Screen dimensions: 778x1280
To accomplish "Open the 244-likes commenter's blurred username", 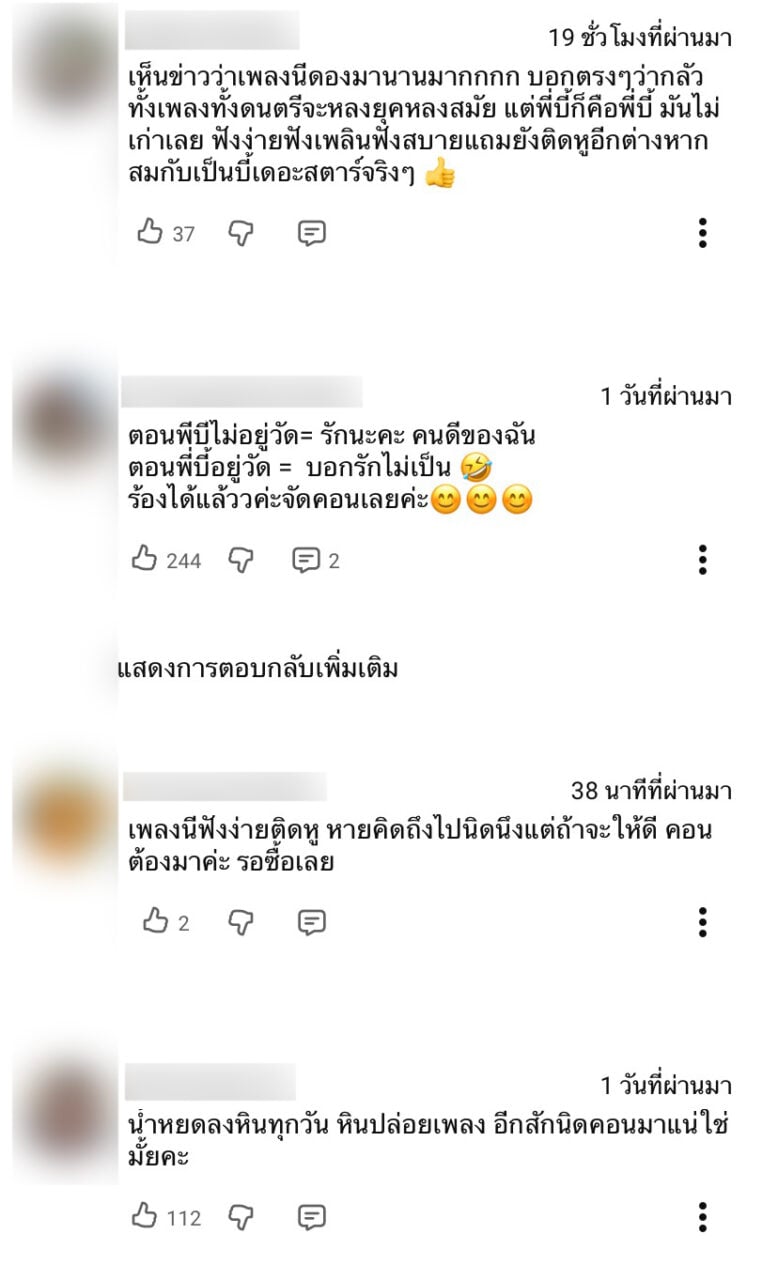I will pos(241,391).
